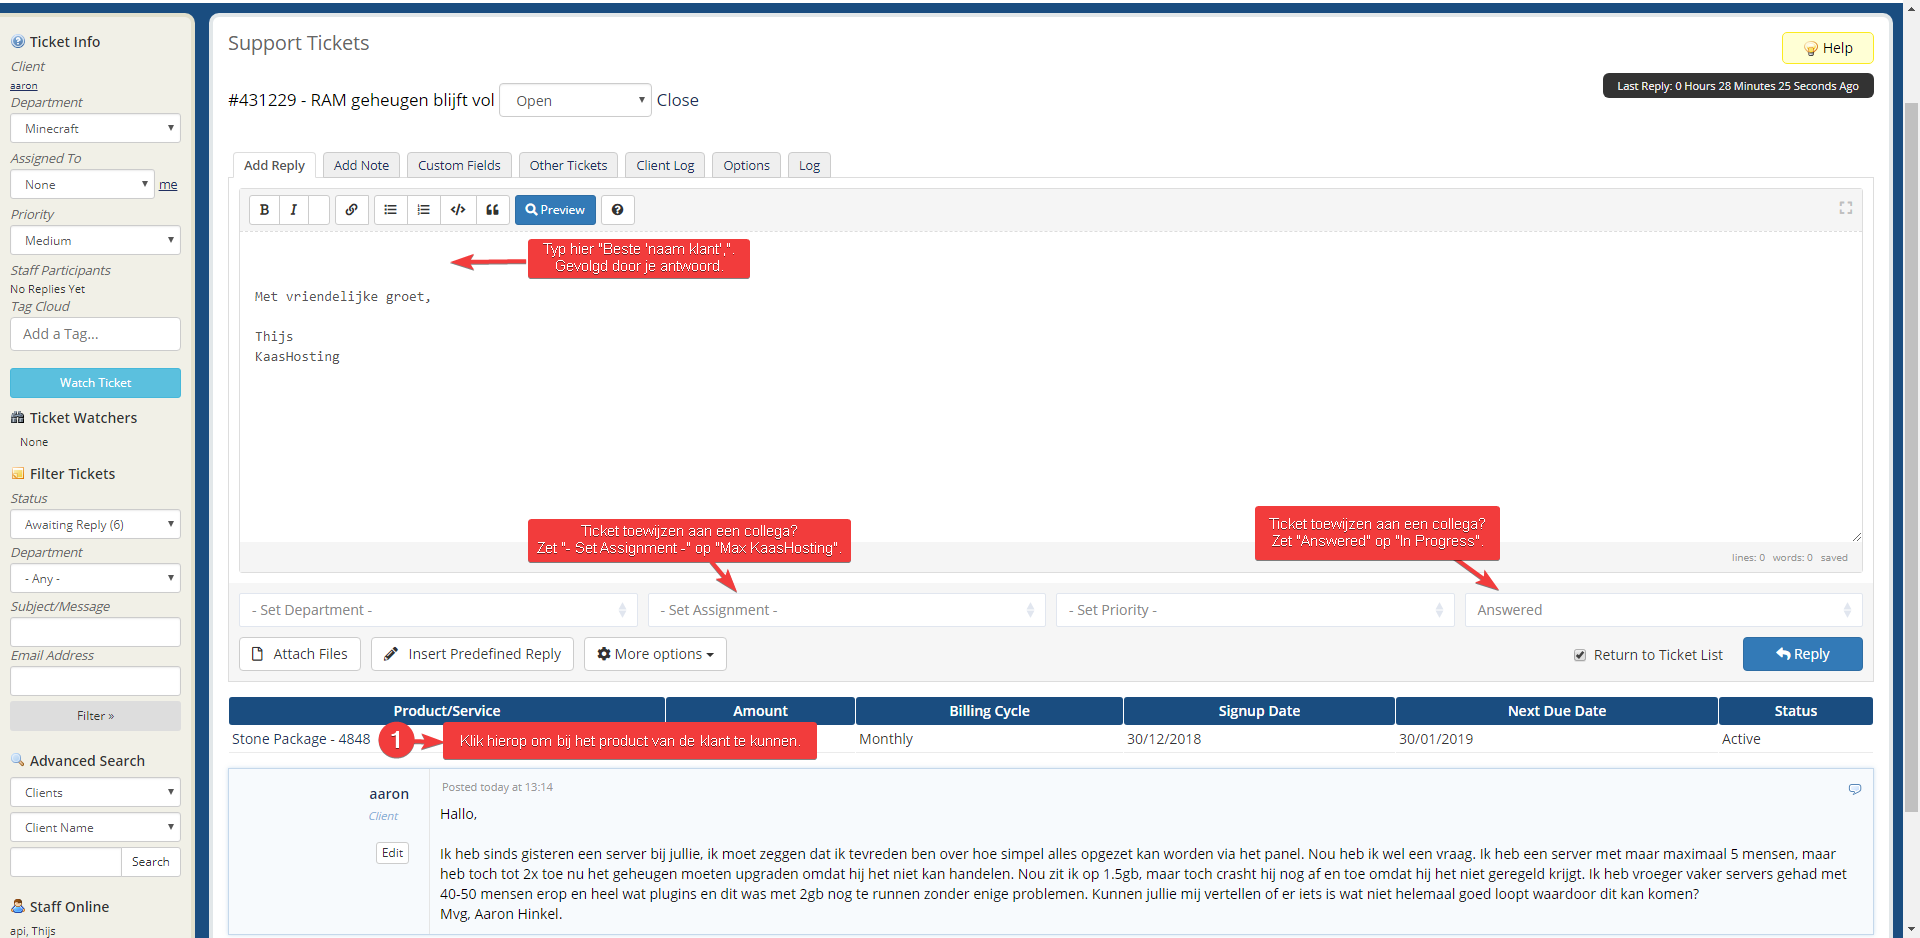This screenshot has height=938, width=1920.
Task: Switch to the Add Note tab
Action: 361,166
